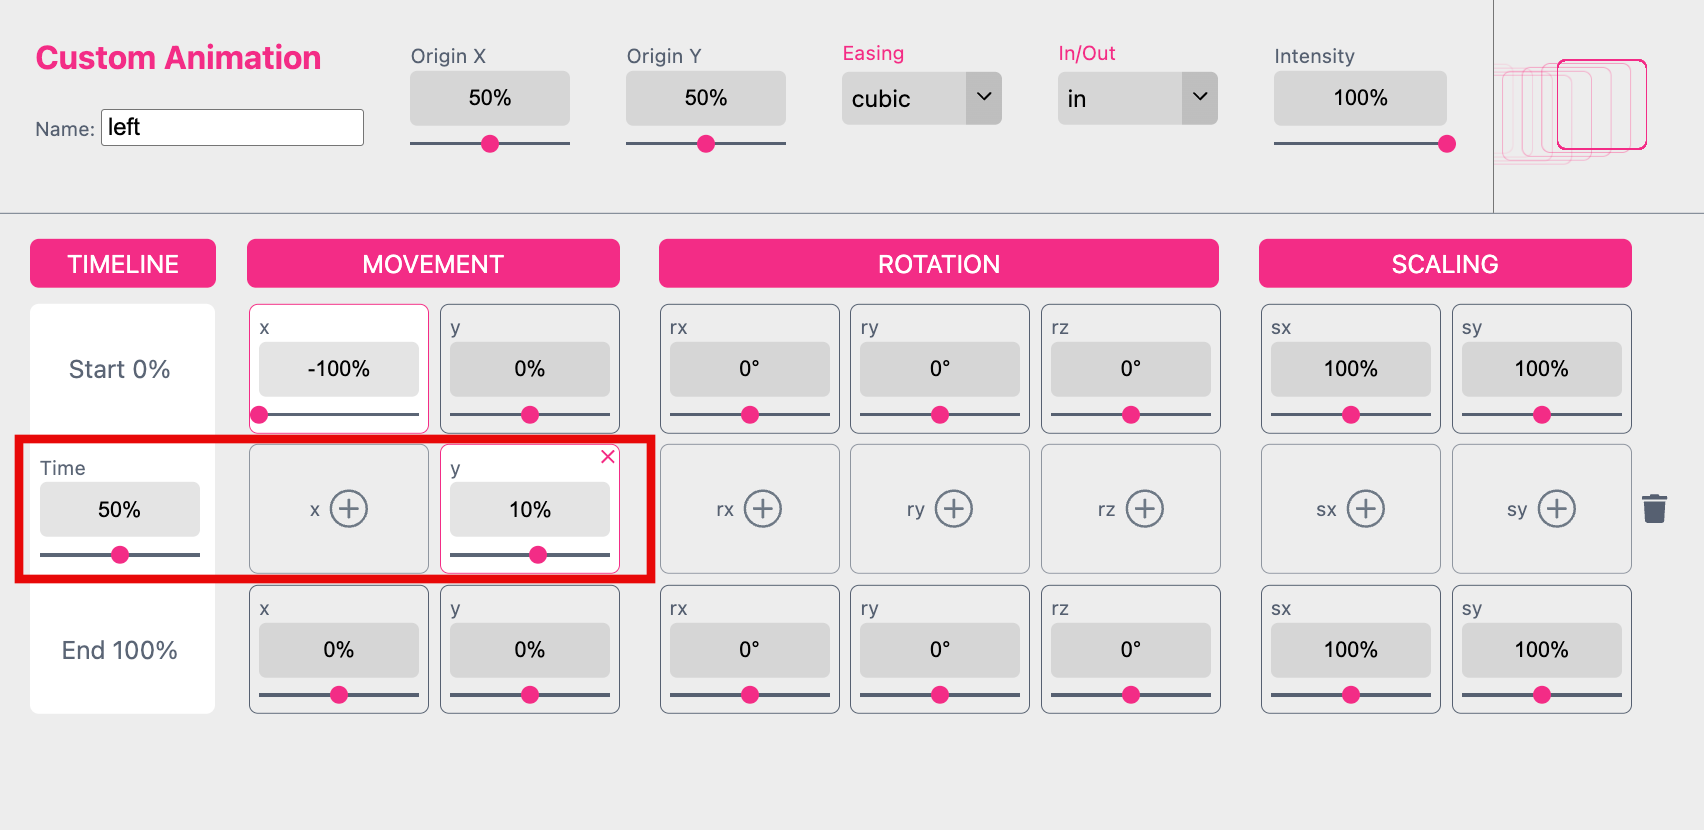
Task: Click the Start 0% timeline row
Action: (x=120, y=370)
